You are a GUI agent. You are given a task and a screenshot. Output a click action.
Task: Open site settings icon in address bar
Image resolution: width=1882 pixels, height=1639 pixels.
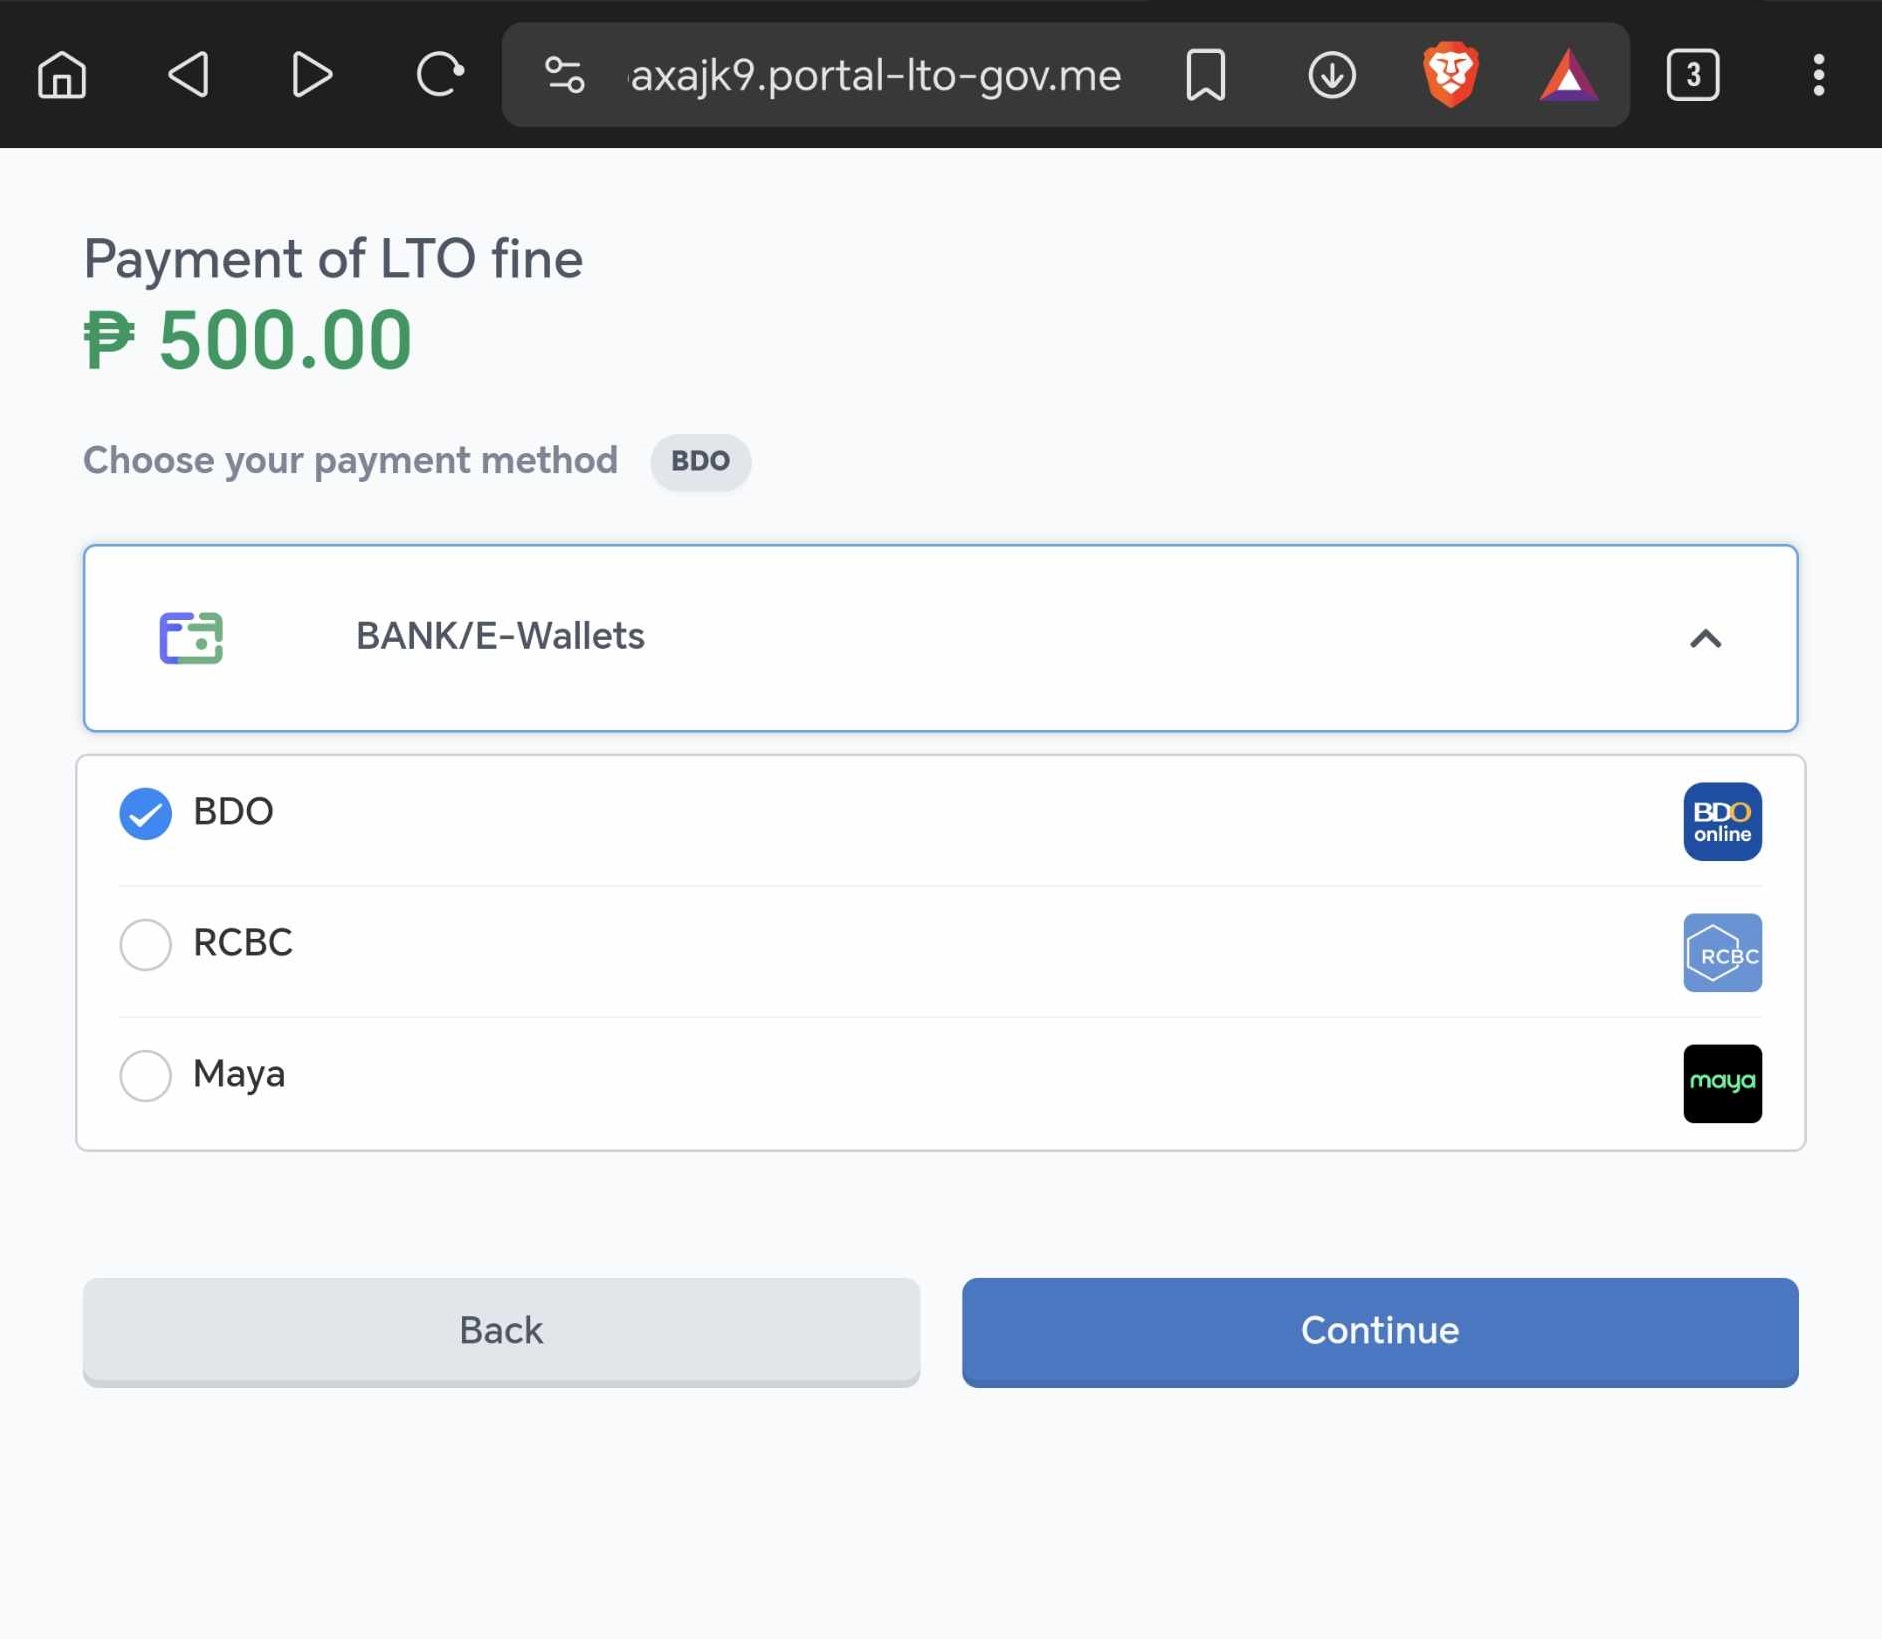point(564,75)
